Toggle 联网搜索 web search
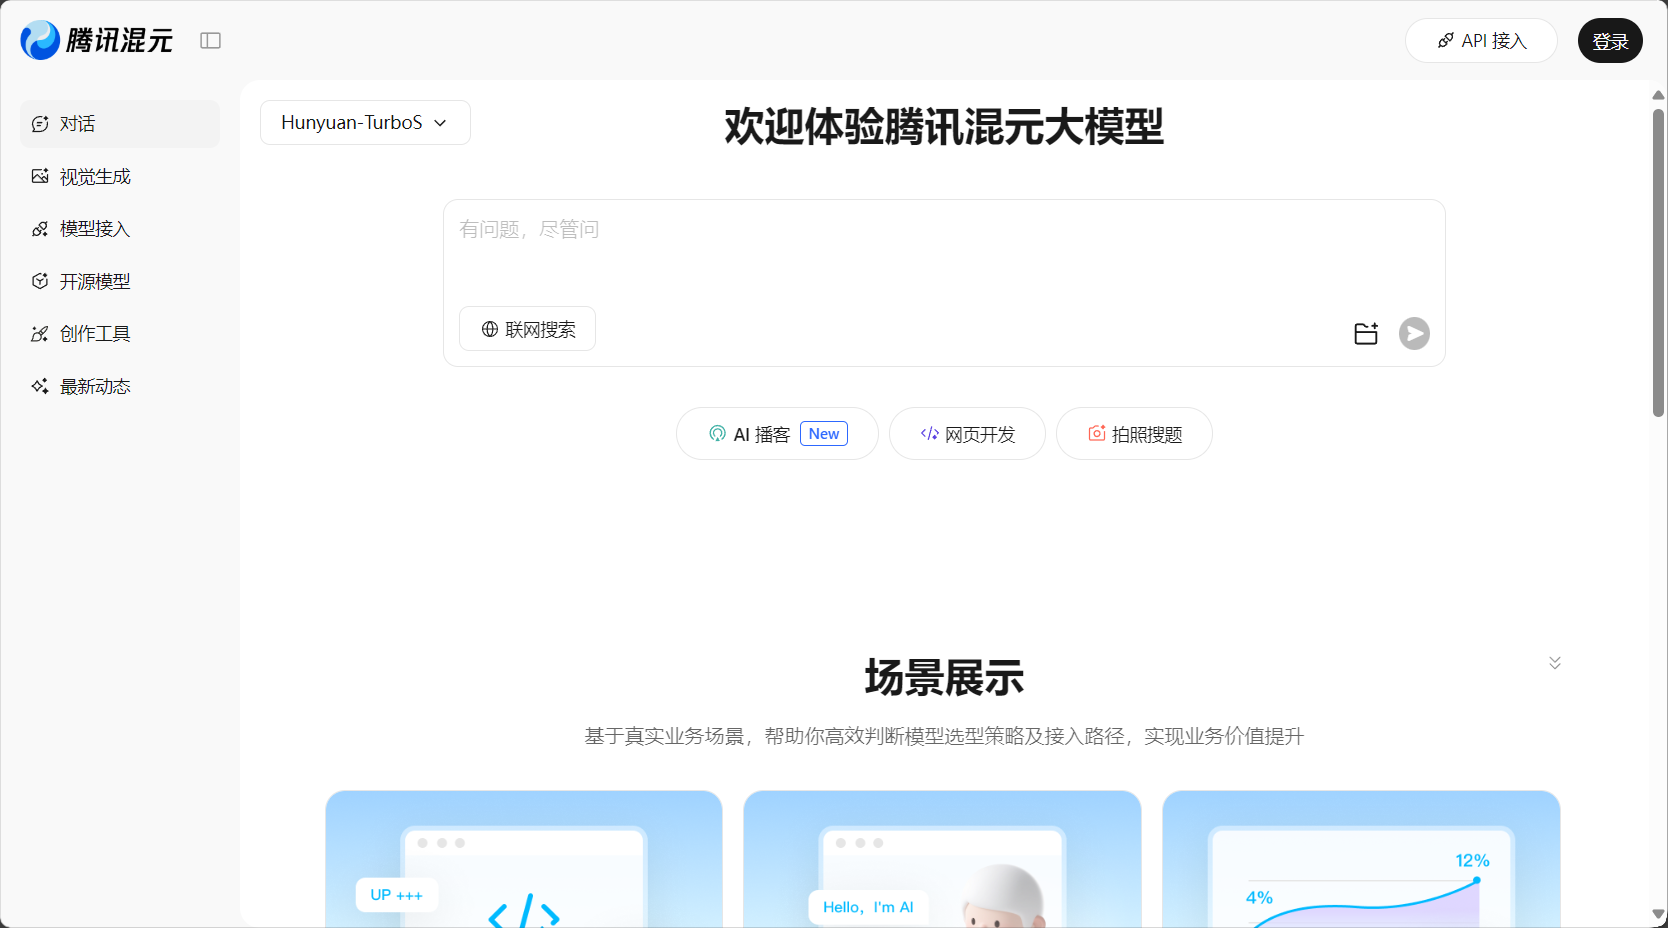 [527, 329]
